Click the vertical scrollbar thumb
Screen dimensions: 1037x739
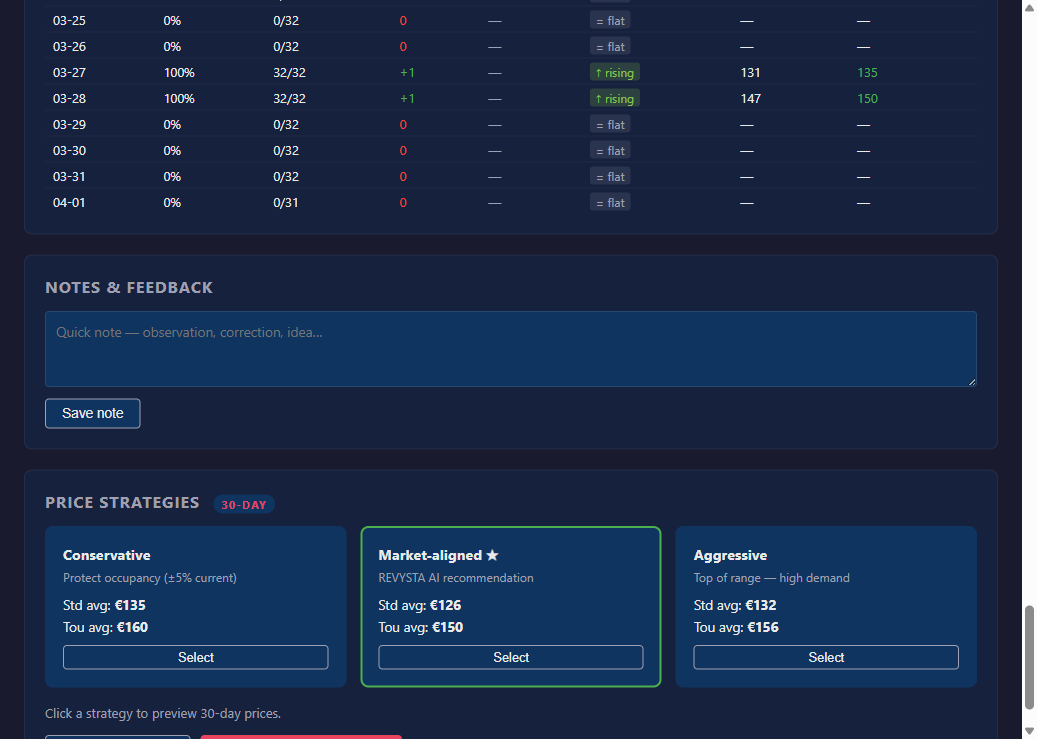tap(1028, 657)
